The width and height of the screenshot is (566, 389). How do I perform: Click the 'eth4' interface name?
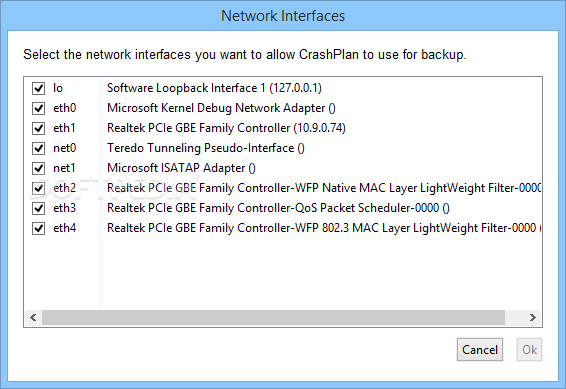65,228
